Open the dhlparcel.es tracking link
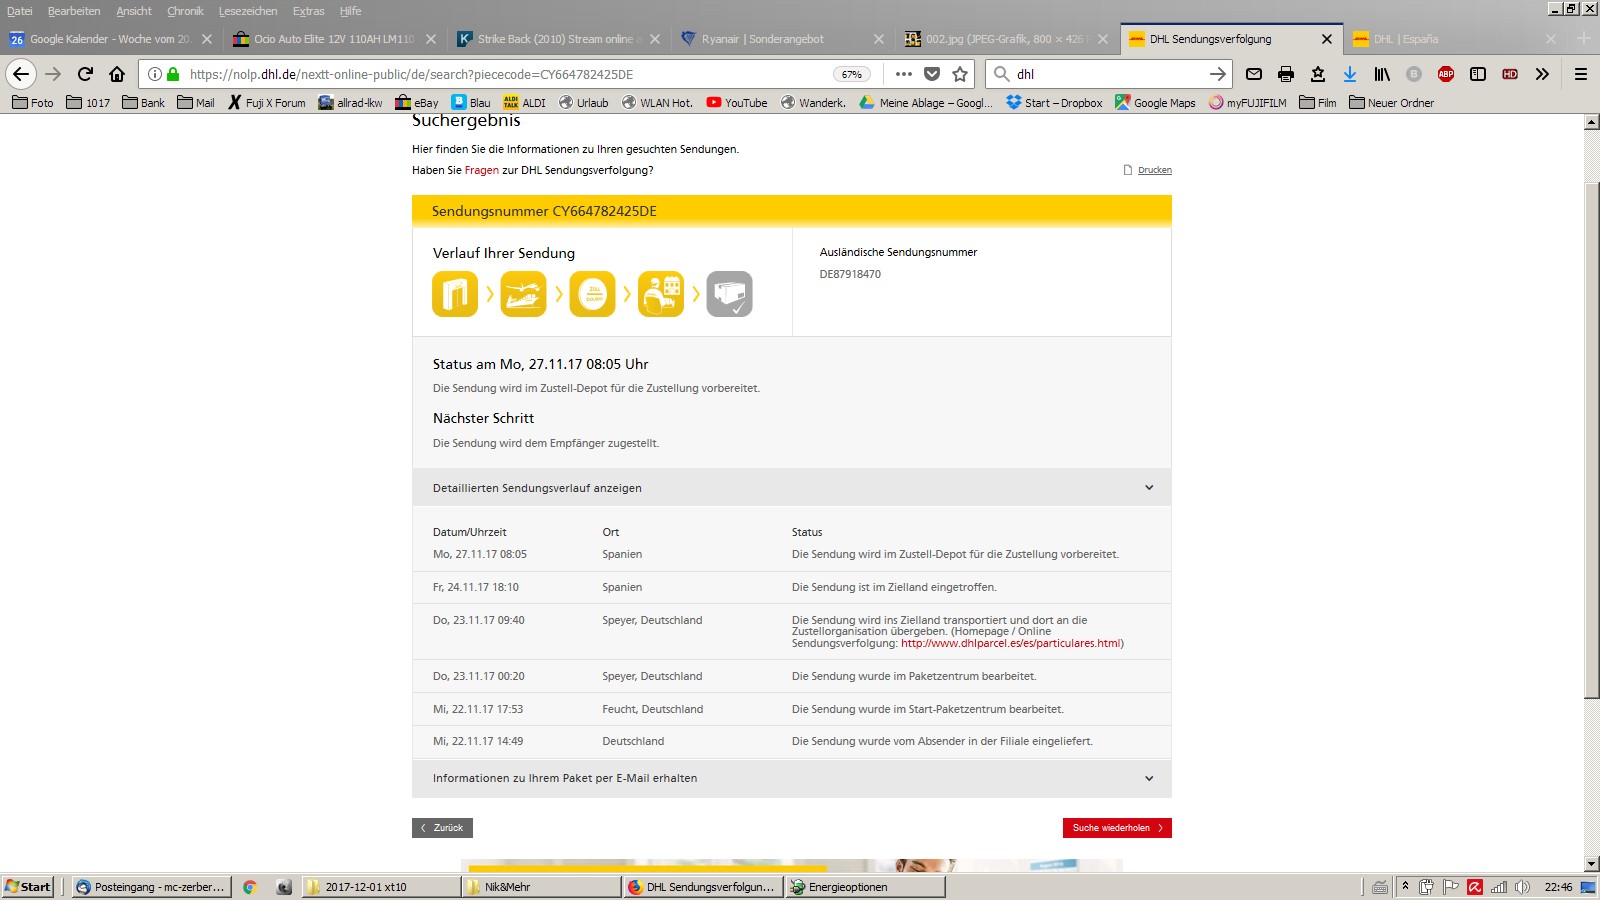The width and height of the screenshot is (1600, 900). point(1011,643)
